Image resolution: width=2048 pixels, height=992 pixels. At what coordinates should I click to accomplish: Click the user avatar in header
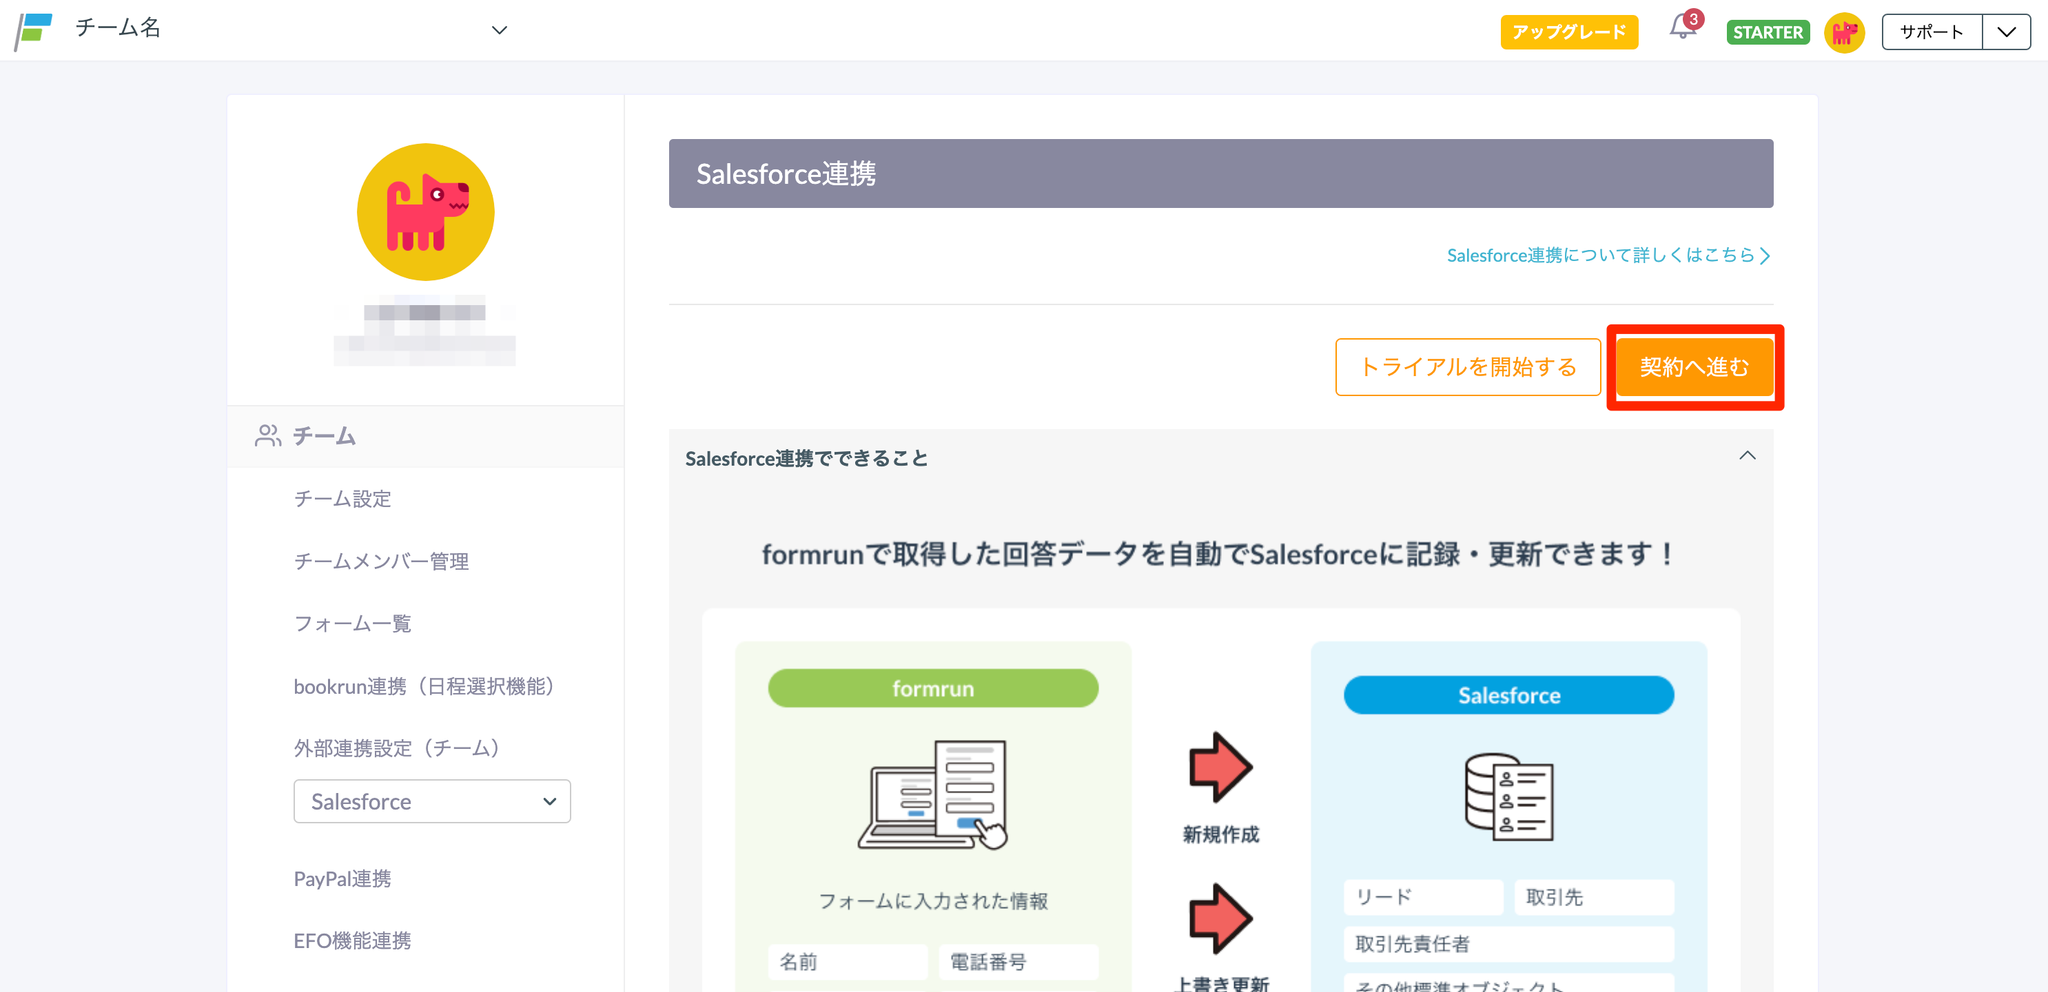tap(1844, 32)
